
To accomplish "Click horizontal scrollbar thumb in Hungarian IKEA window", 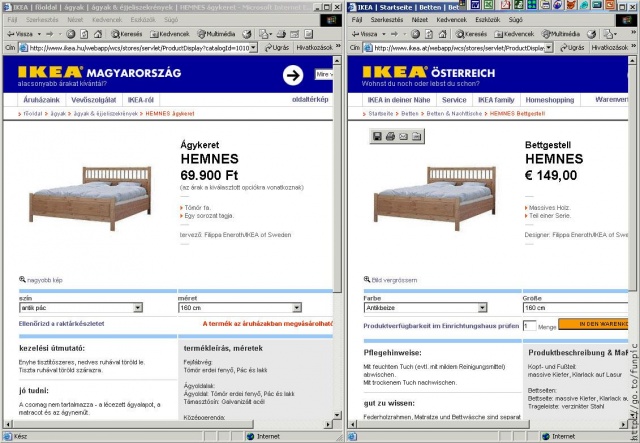I will (x=133, y=424).
